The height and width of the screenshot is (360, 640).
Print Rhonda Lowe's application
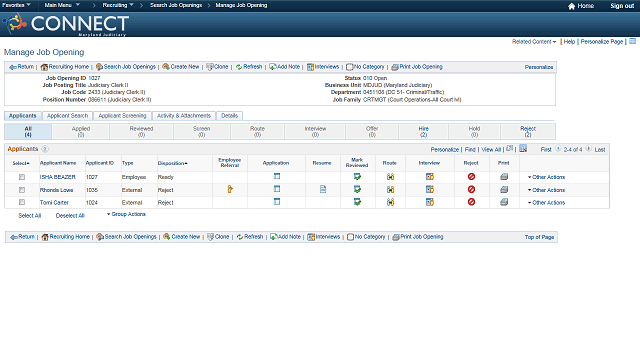pos(504,189)
